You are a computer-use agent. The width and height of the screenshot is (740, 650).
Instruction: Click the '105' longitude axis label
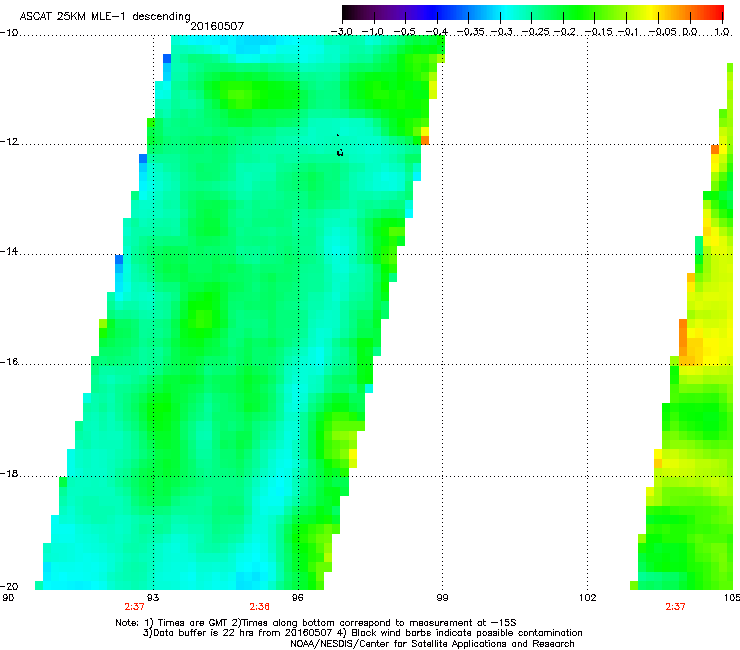(x=732, y=598)
